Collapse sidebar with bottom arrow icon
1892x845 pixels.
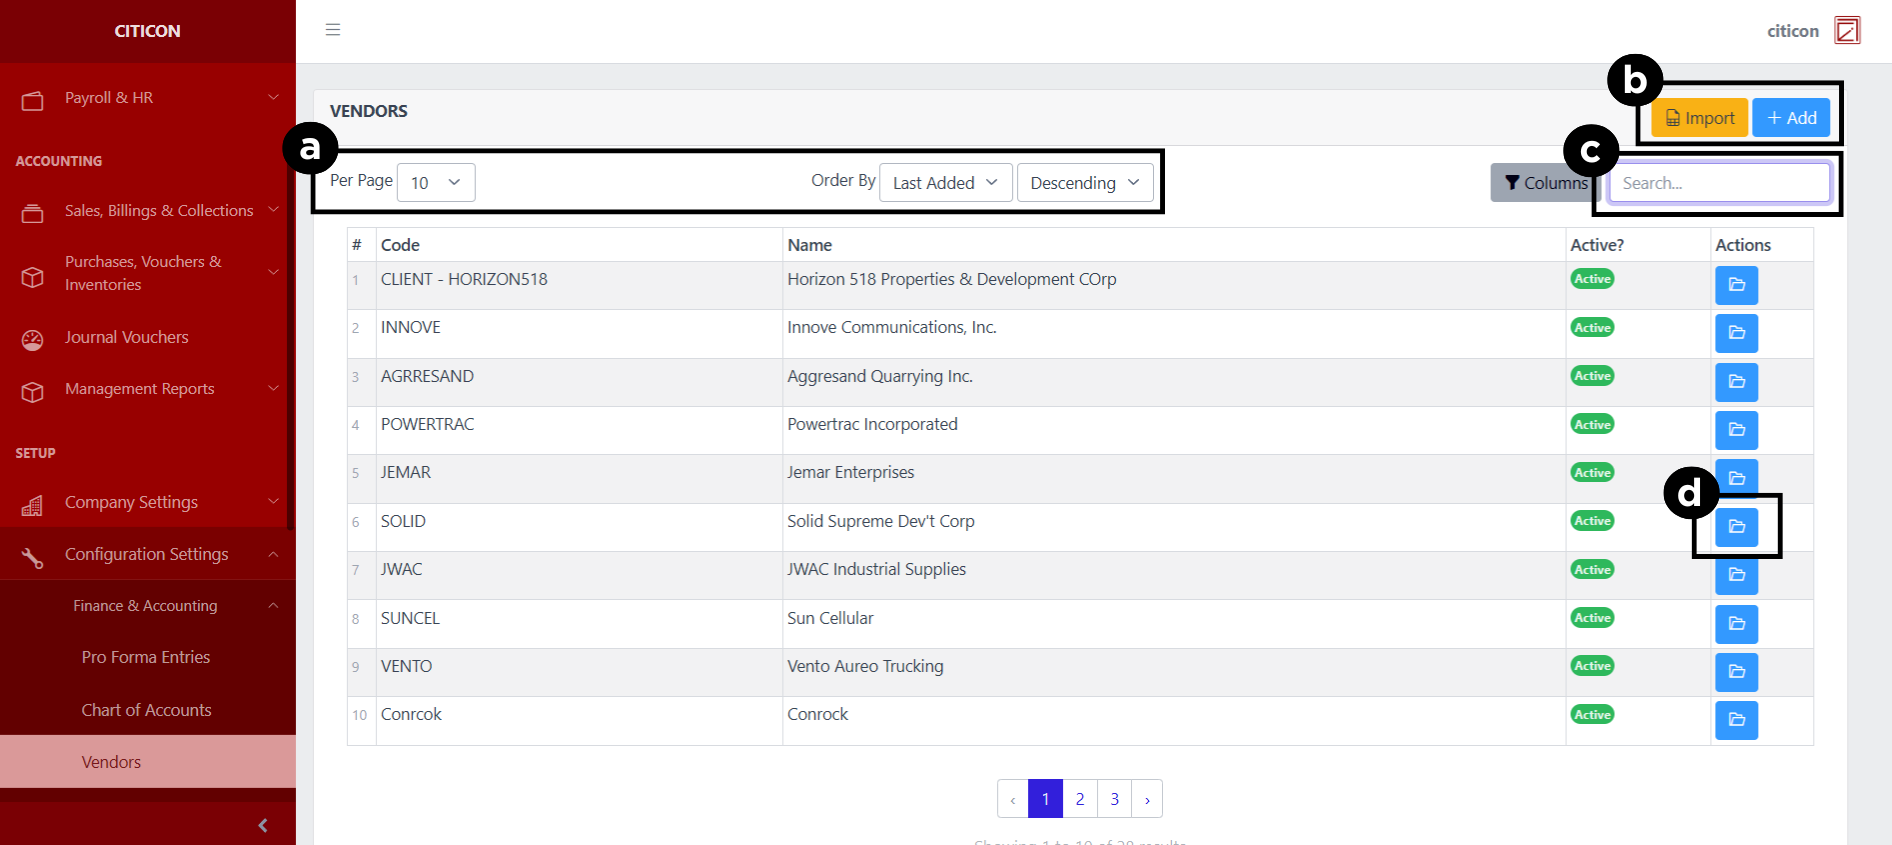263,825
